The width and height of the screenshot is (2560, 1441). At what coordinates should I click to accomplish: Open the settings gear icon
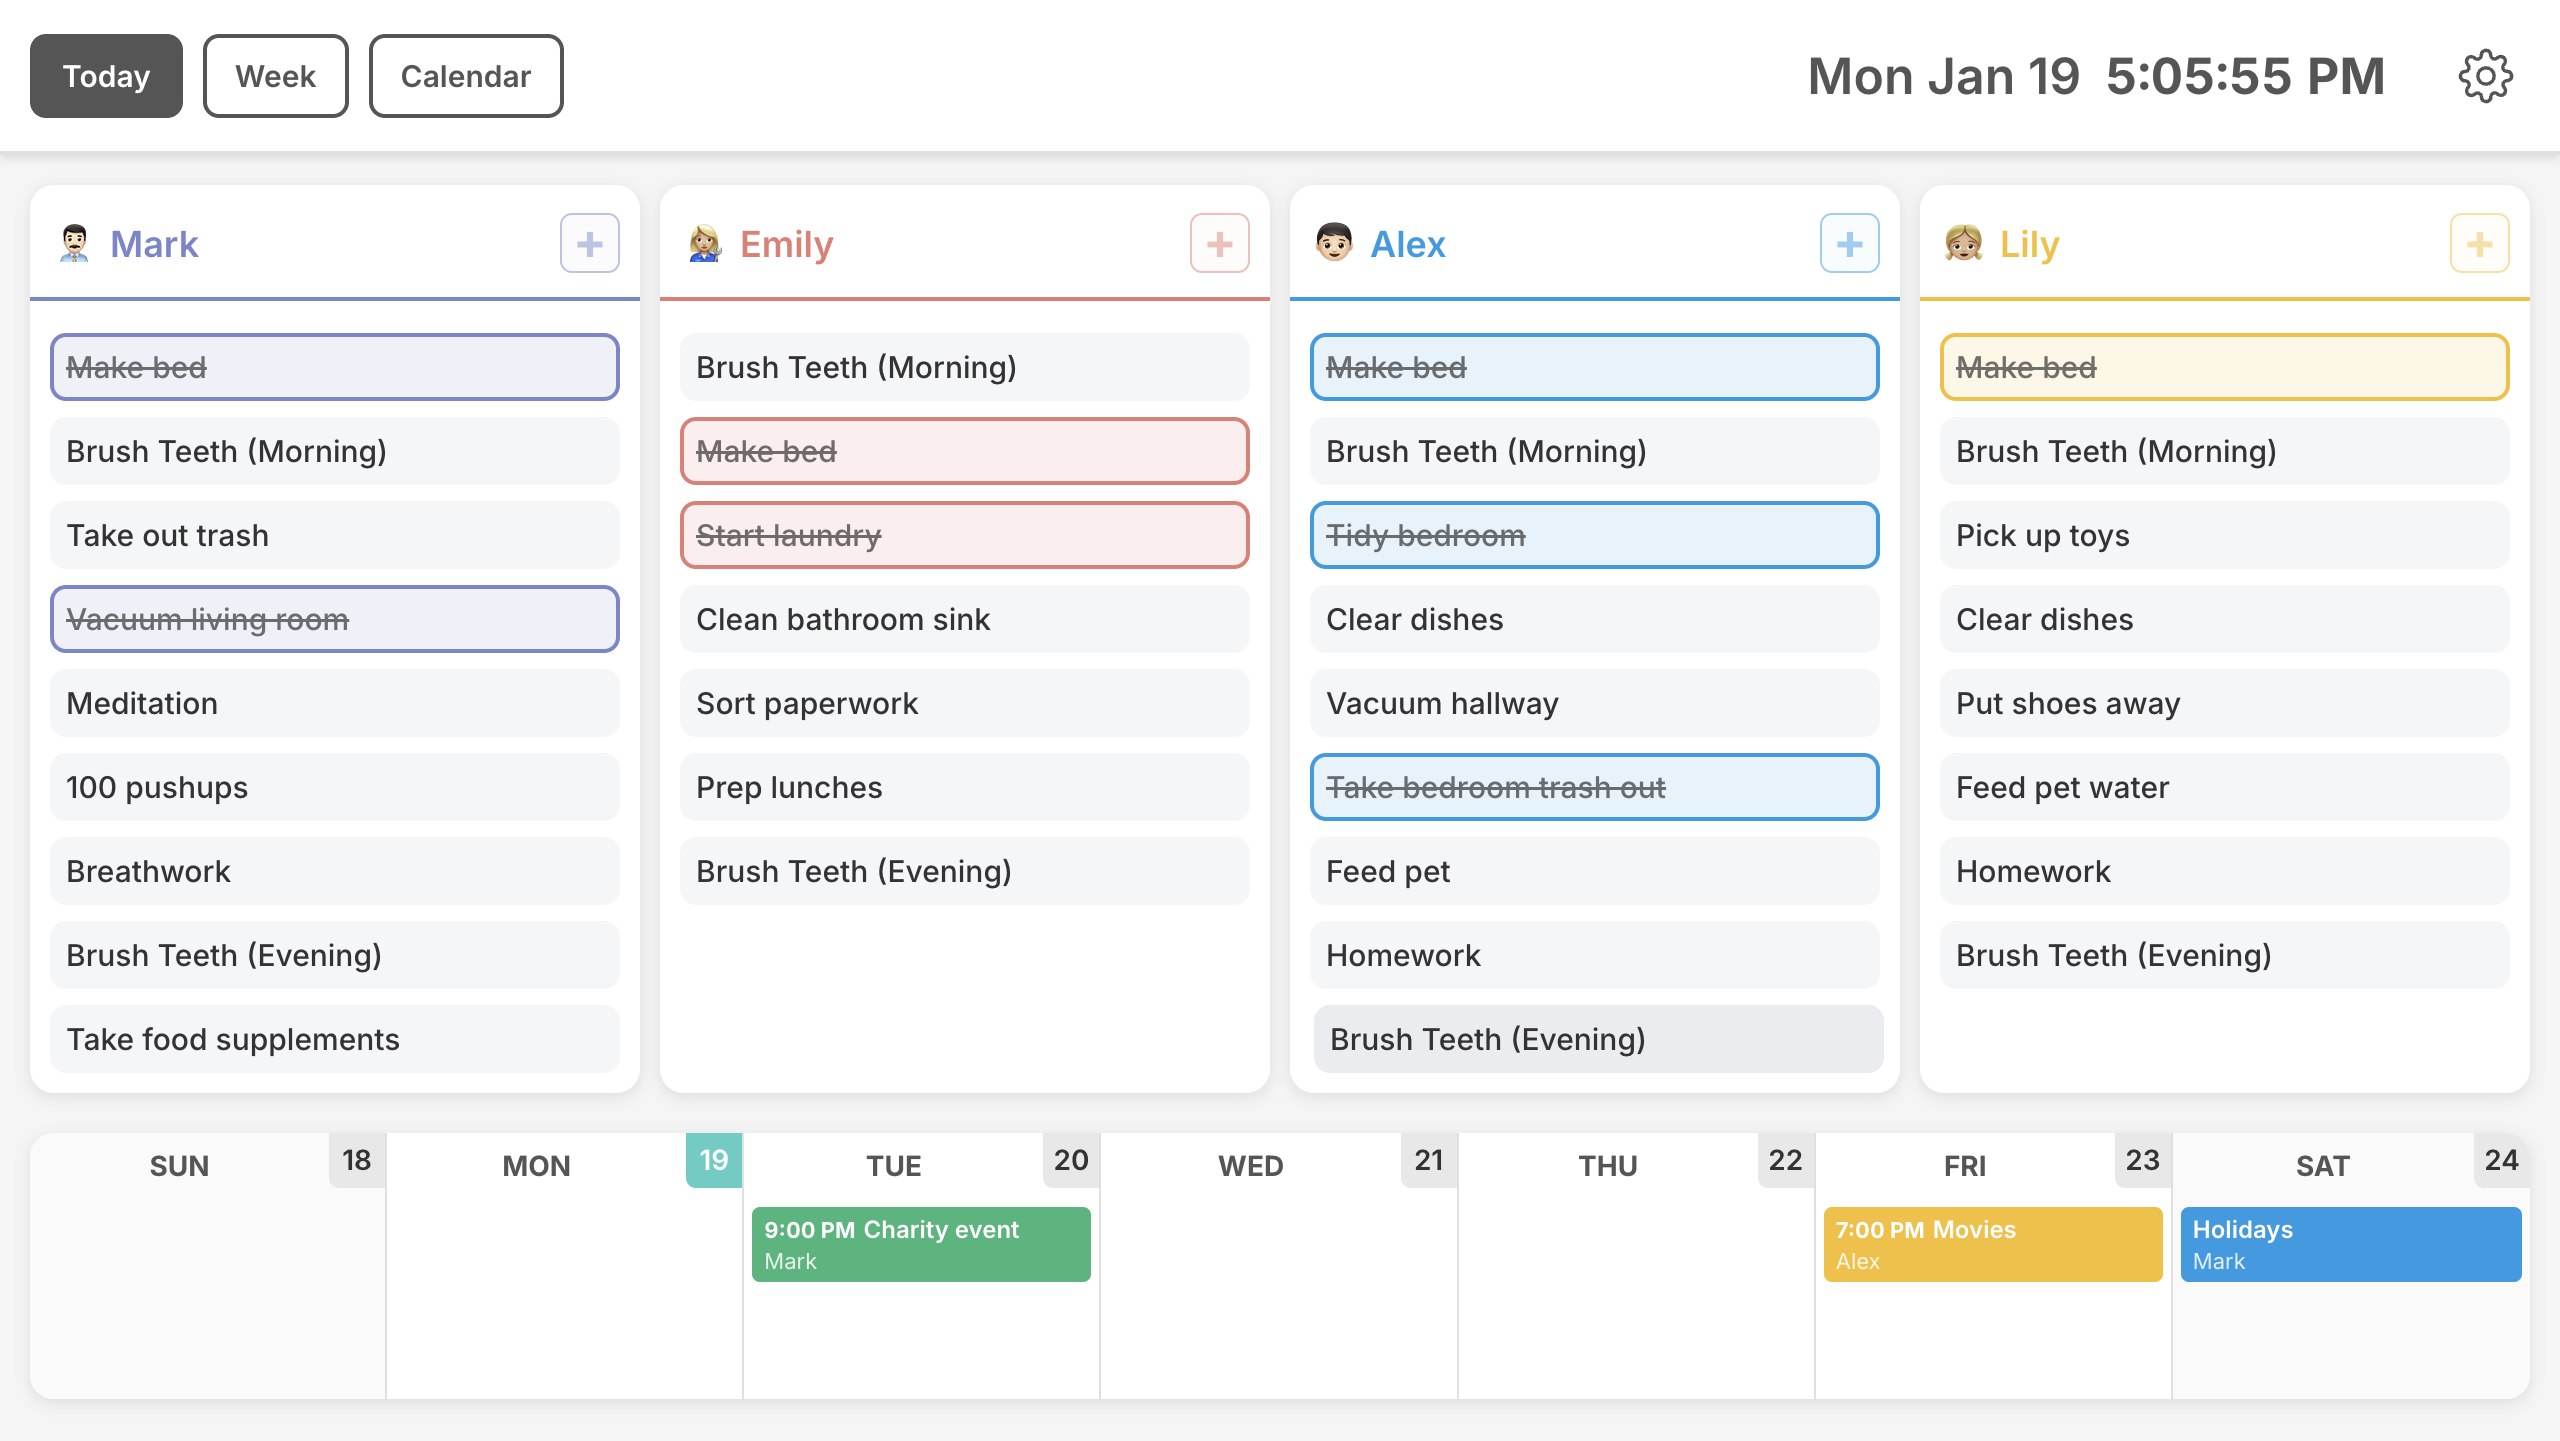(2485, 77)
